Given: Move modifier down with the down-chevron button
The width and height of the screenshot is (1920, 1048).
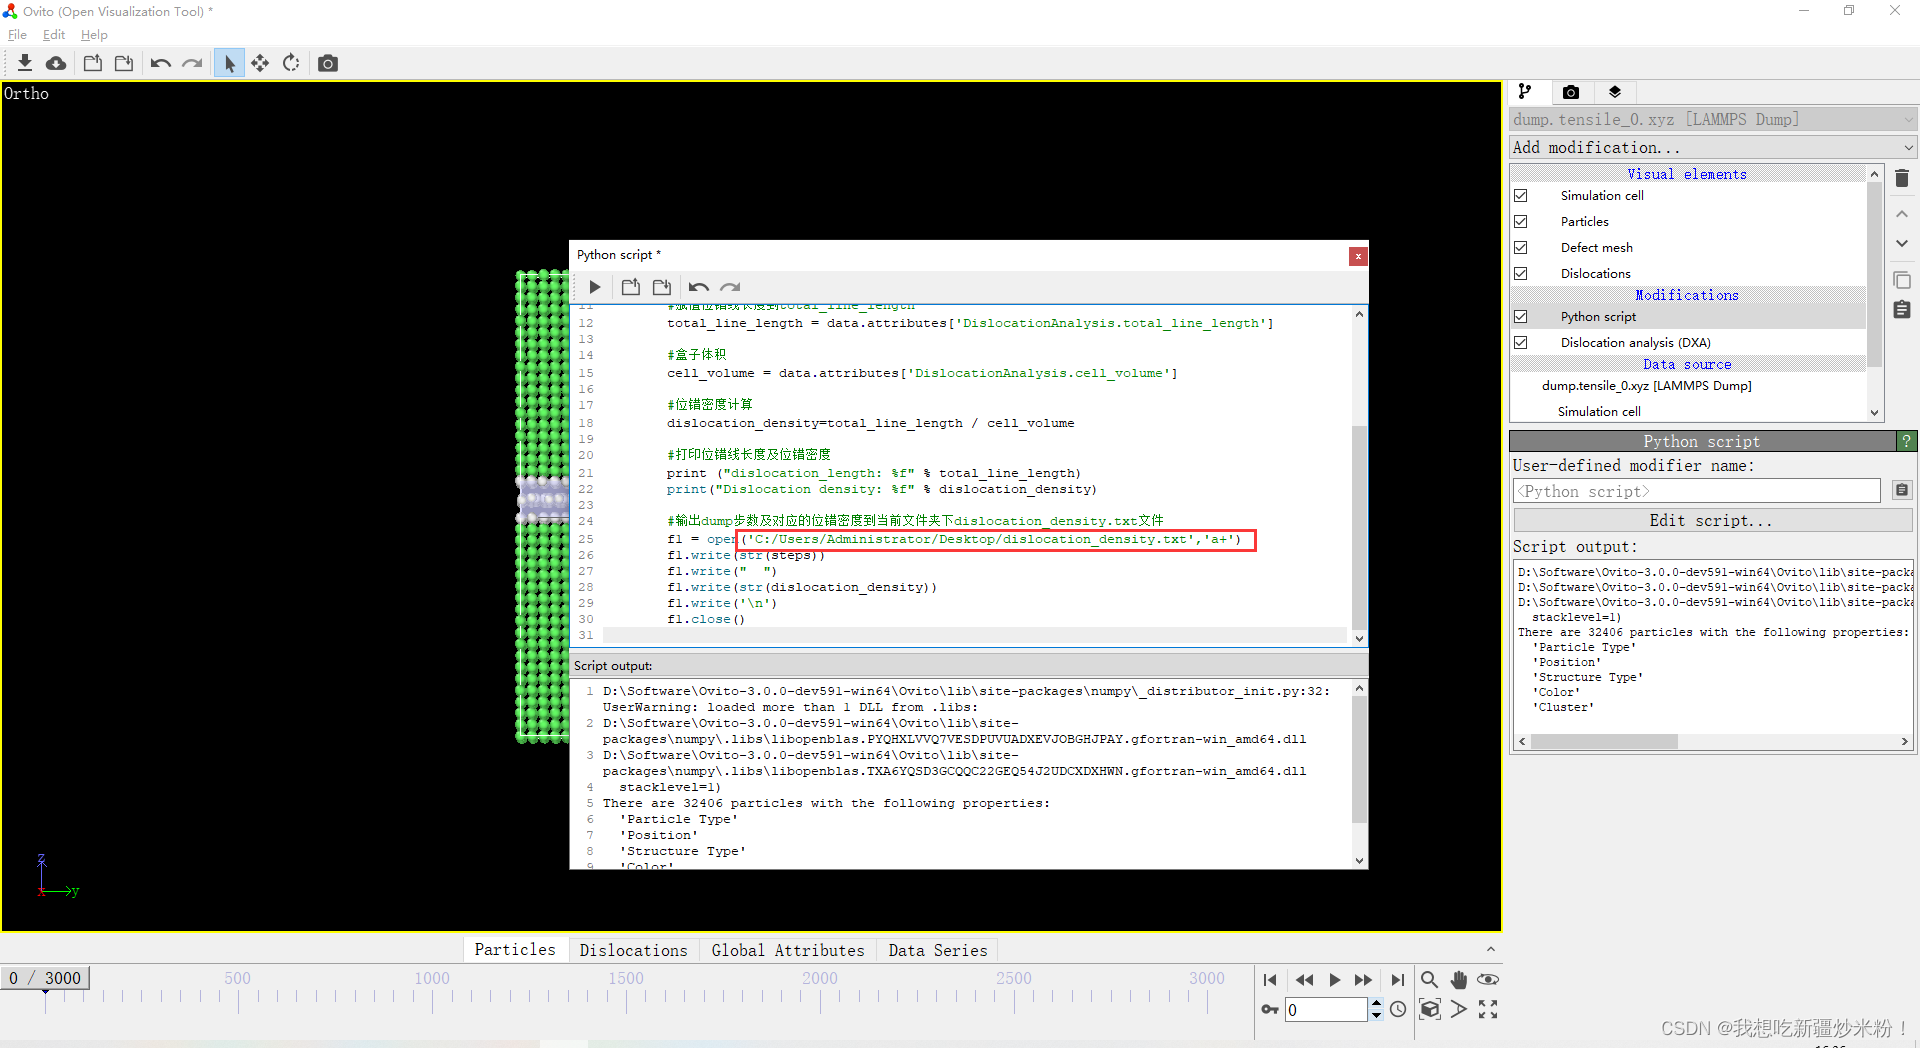Looking at the screenshot, I should click(1902, 243).
